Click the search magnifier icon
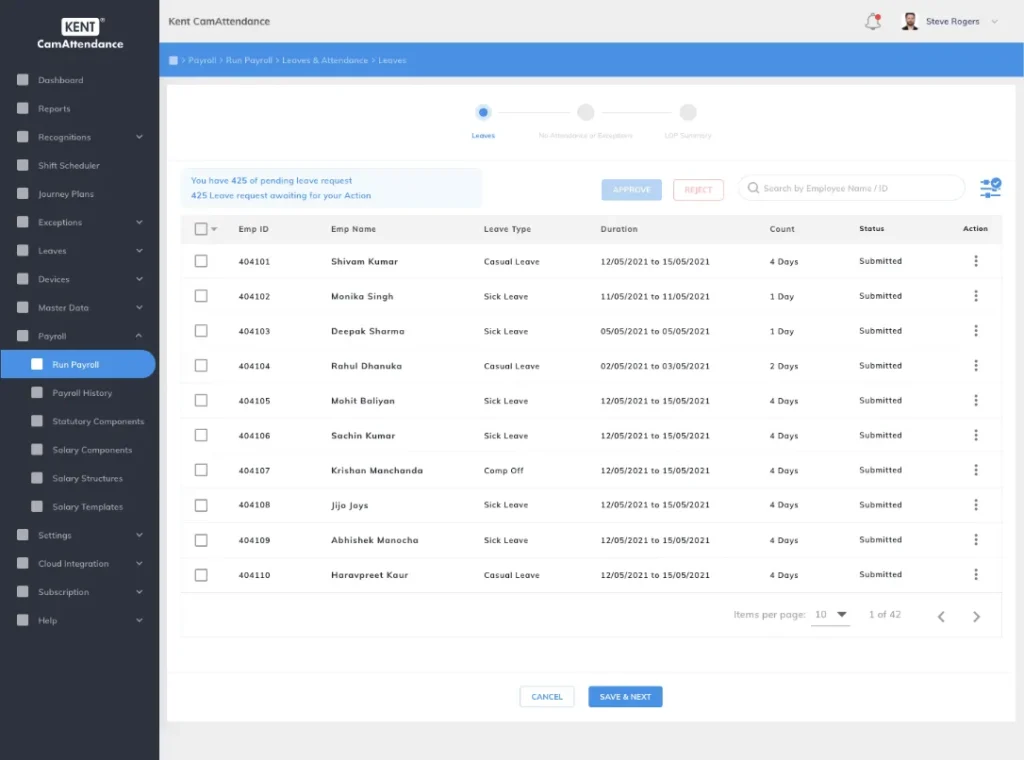 coord(753,188)
